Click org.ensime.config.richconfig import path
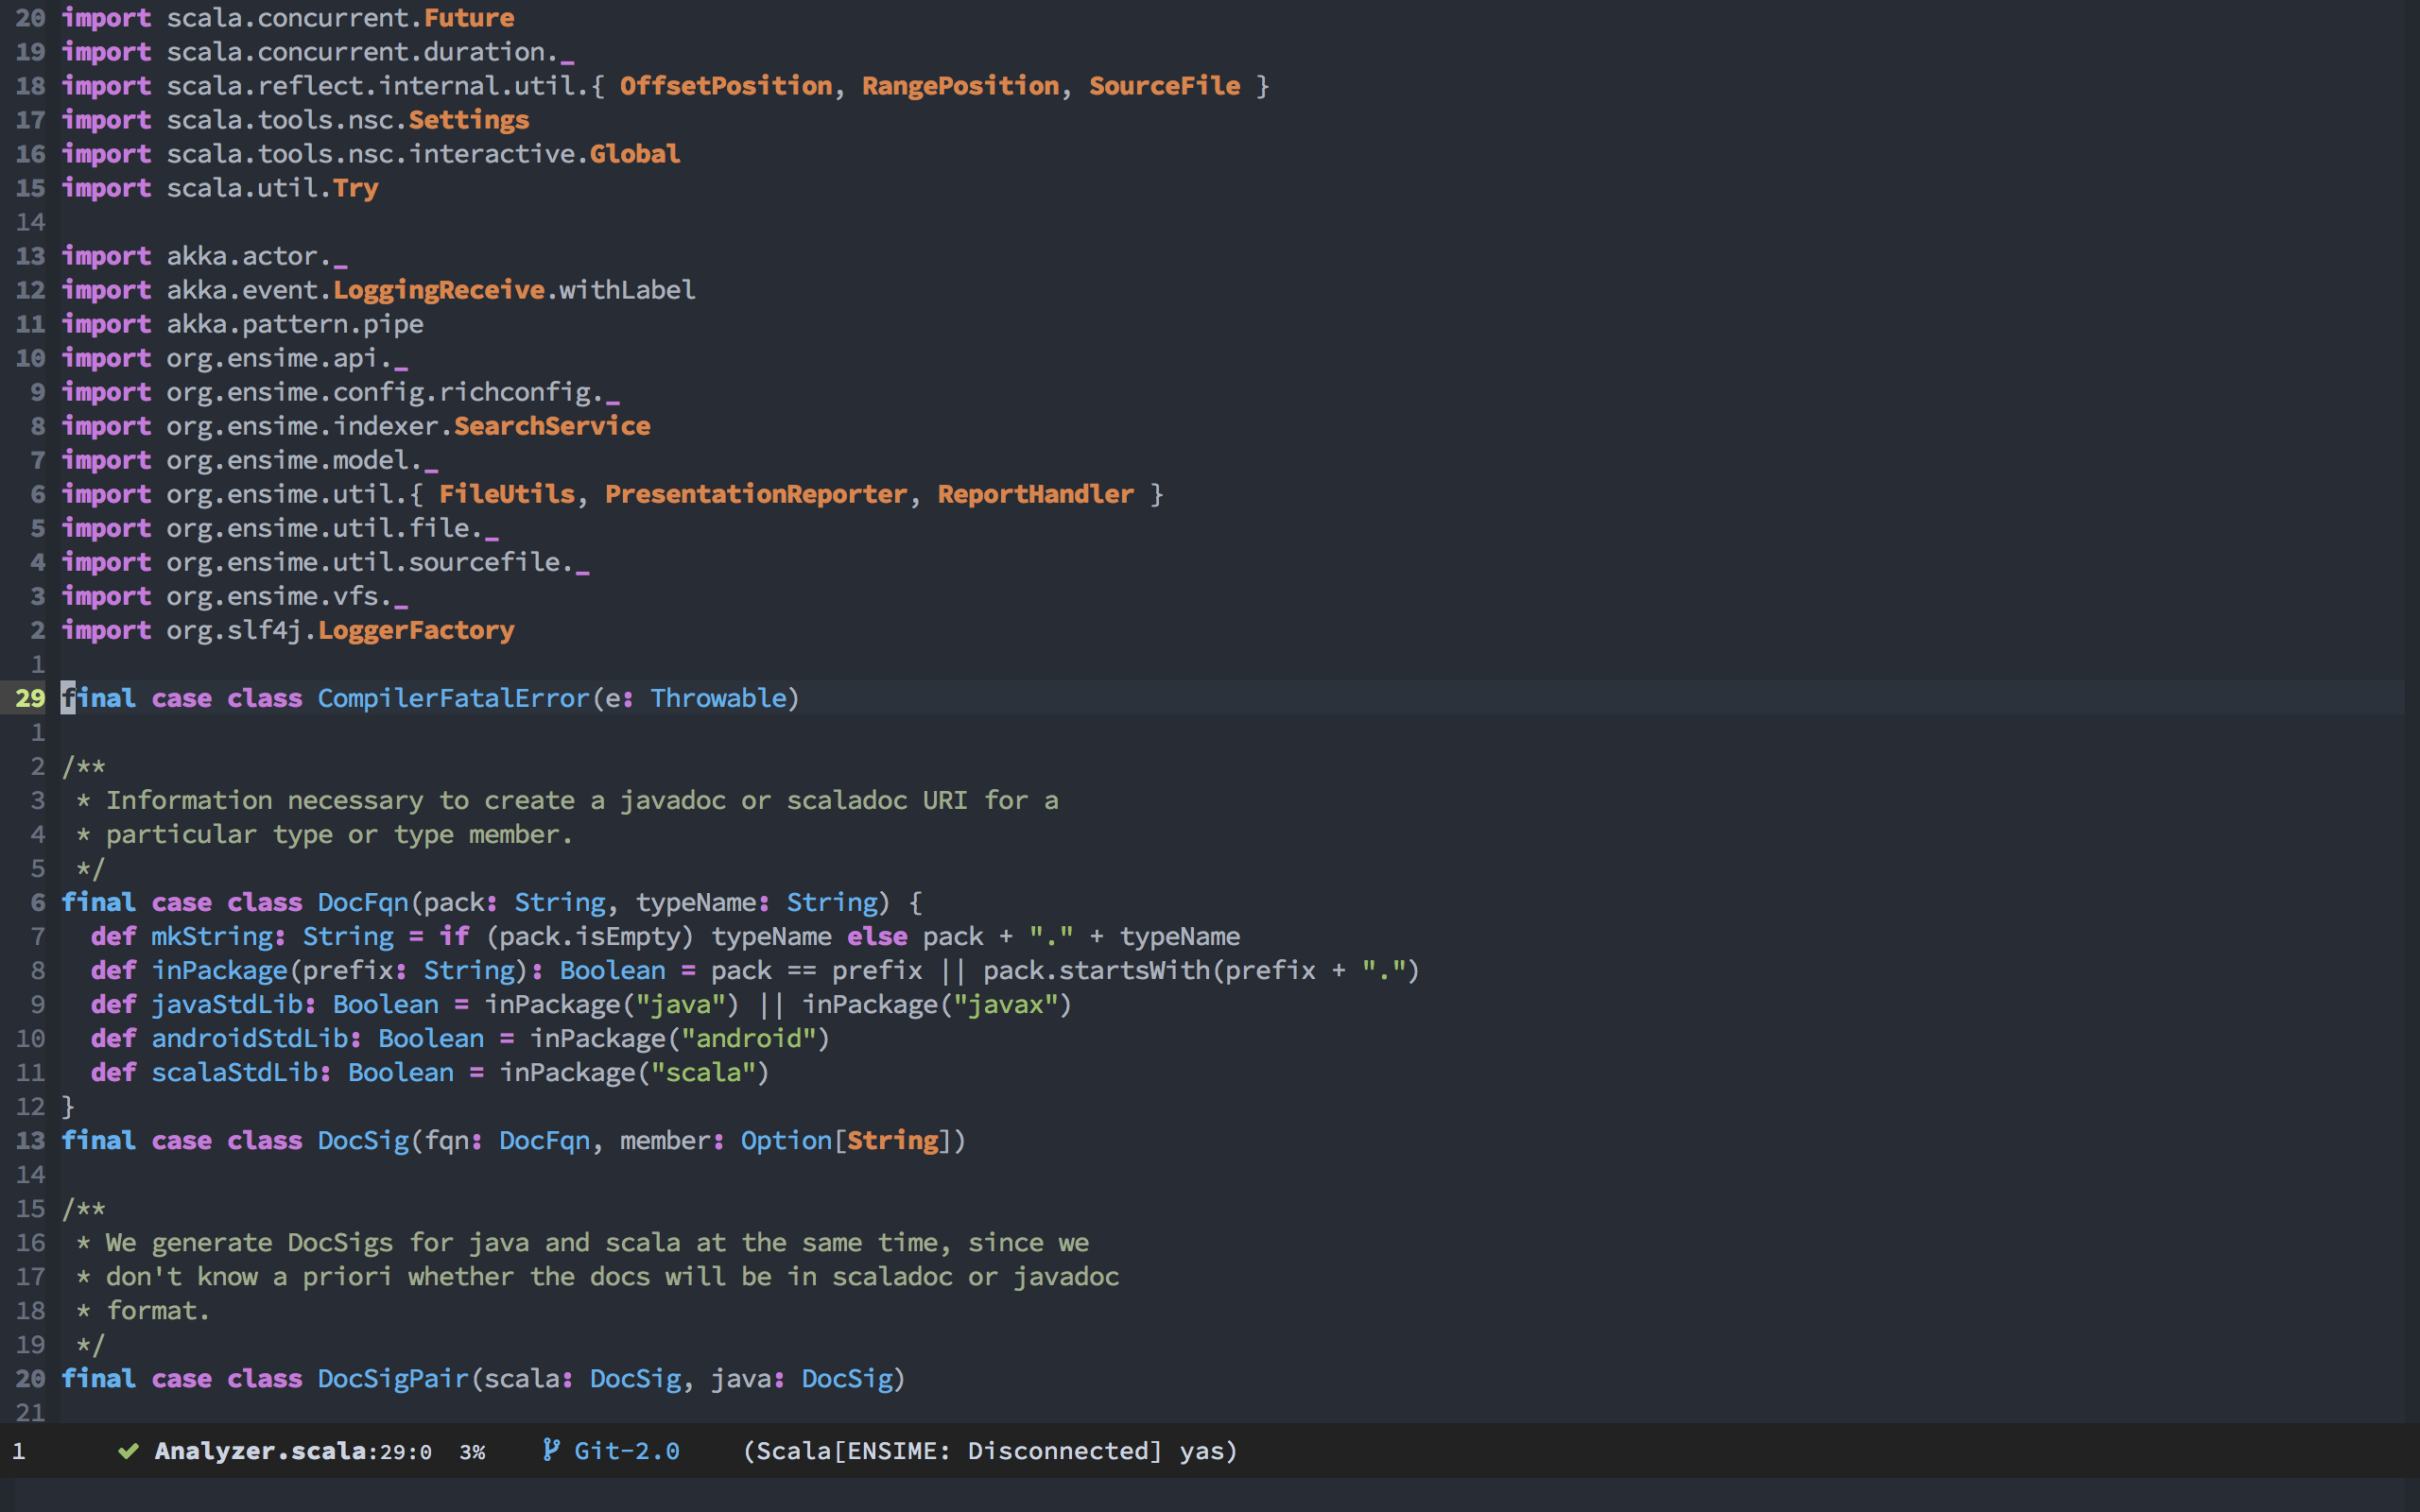The height and width of the screenshot is (1512, 2420). click(393, 392)
